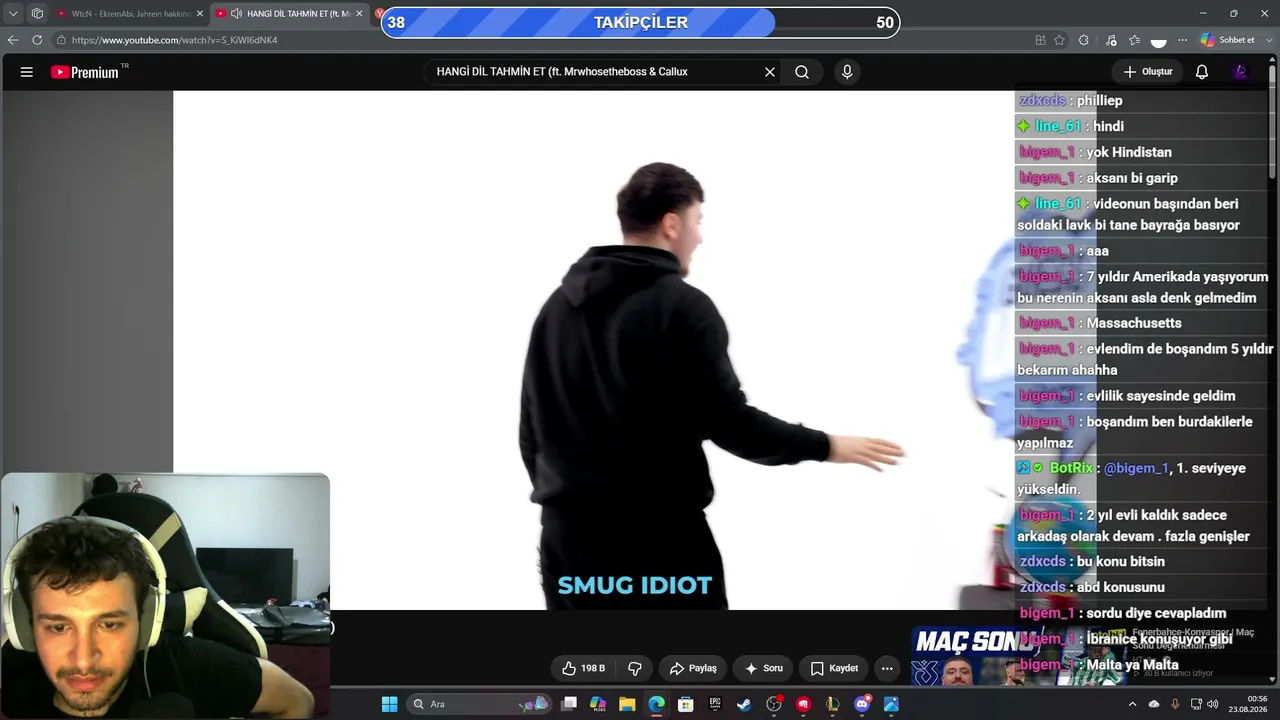The width and height of the screenshot is (1280, 720).
Task: Open the tab search dropdown arrow
Action: (x=13, y=13)
